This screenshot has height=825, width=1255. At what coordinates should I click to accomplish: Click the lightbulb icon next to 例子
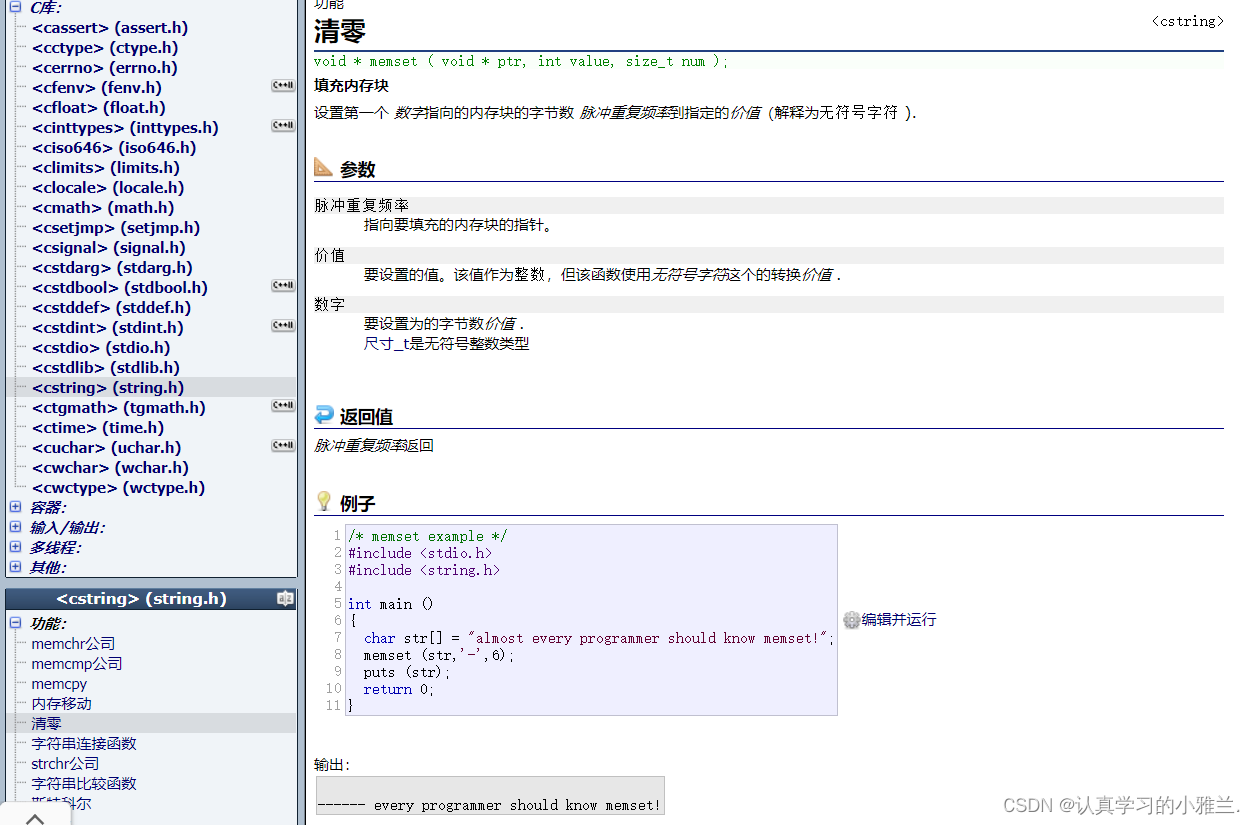click(x=323, y=501)
